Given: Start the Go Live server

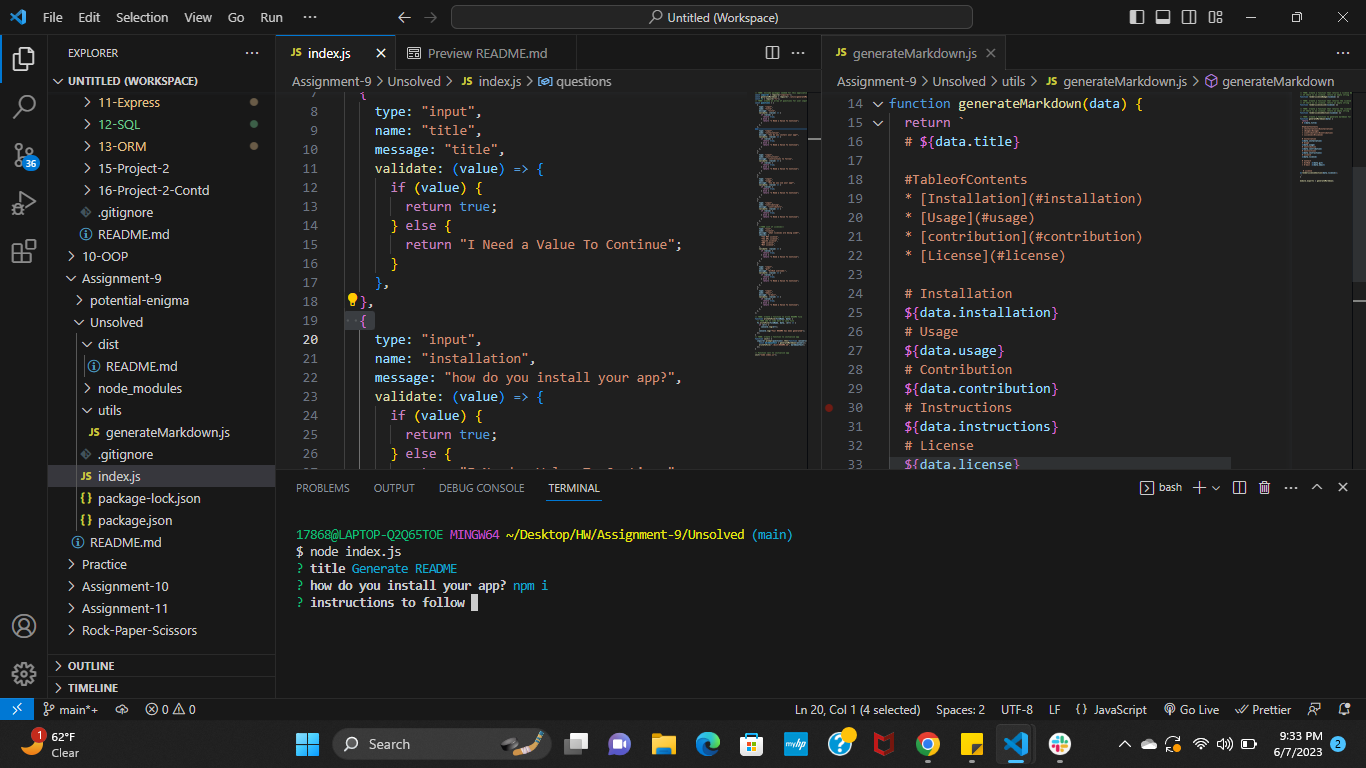Looking at the screenshot, I should click(1191, 709).
